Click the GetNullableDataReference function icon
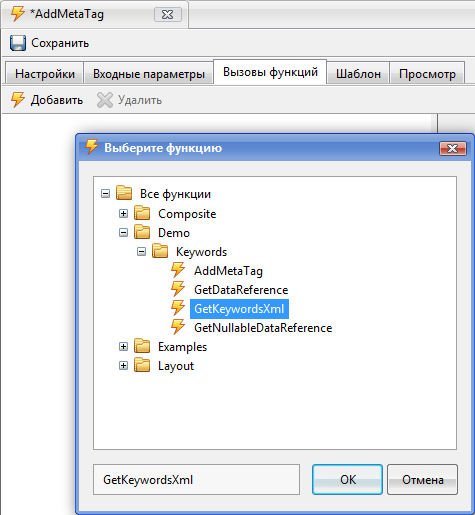This screenshot has height=515, width=475. point(178,327)
